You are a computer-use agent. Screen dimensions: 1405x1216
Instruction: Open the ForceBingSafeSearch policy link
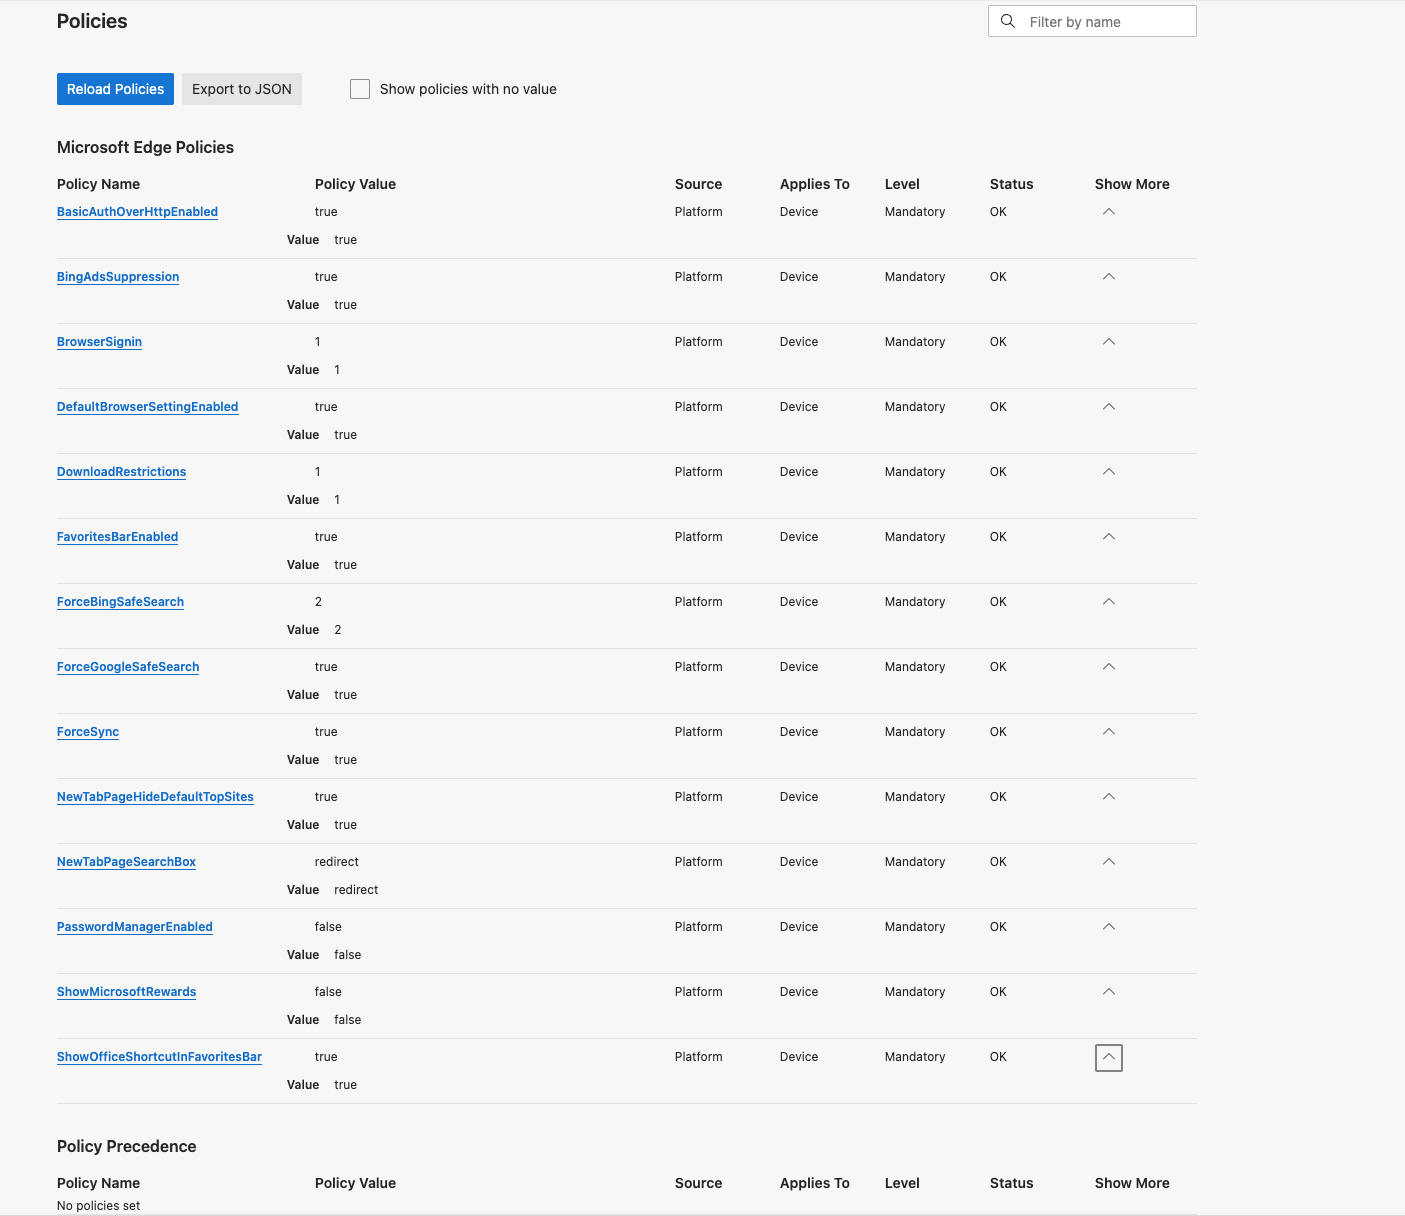pyautogui.click(x=120, y=602)
